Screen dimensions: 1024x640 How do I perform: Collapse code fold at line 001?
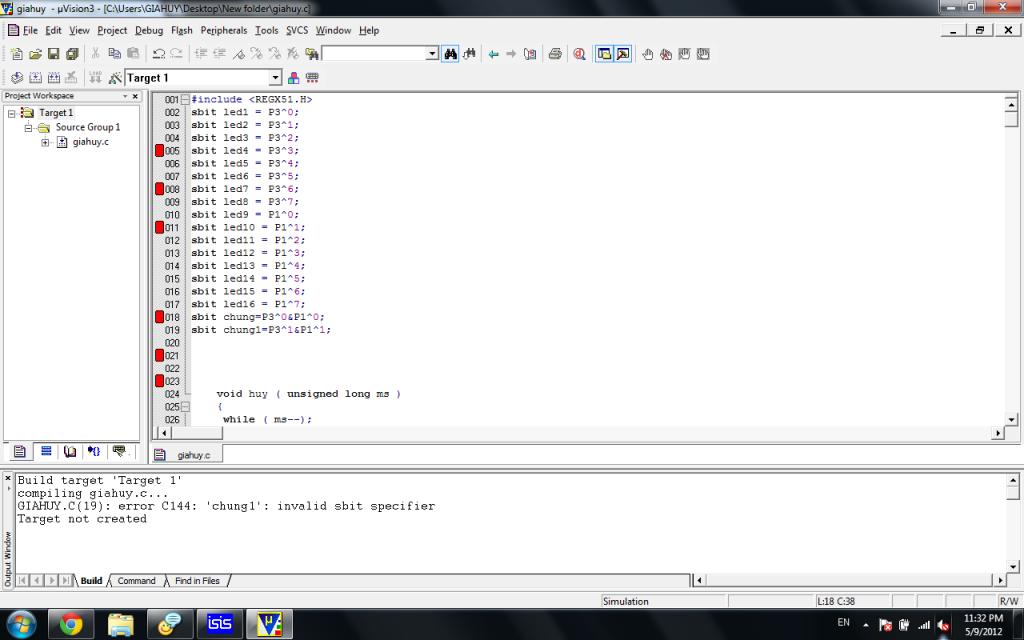[185, 99]
